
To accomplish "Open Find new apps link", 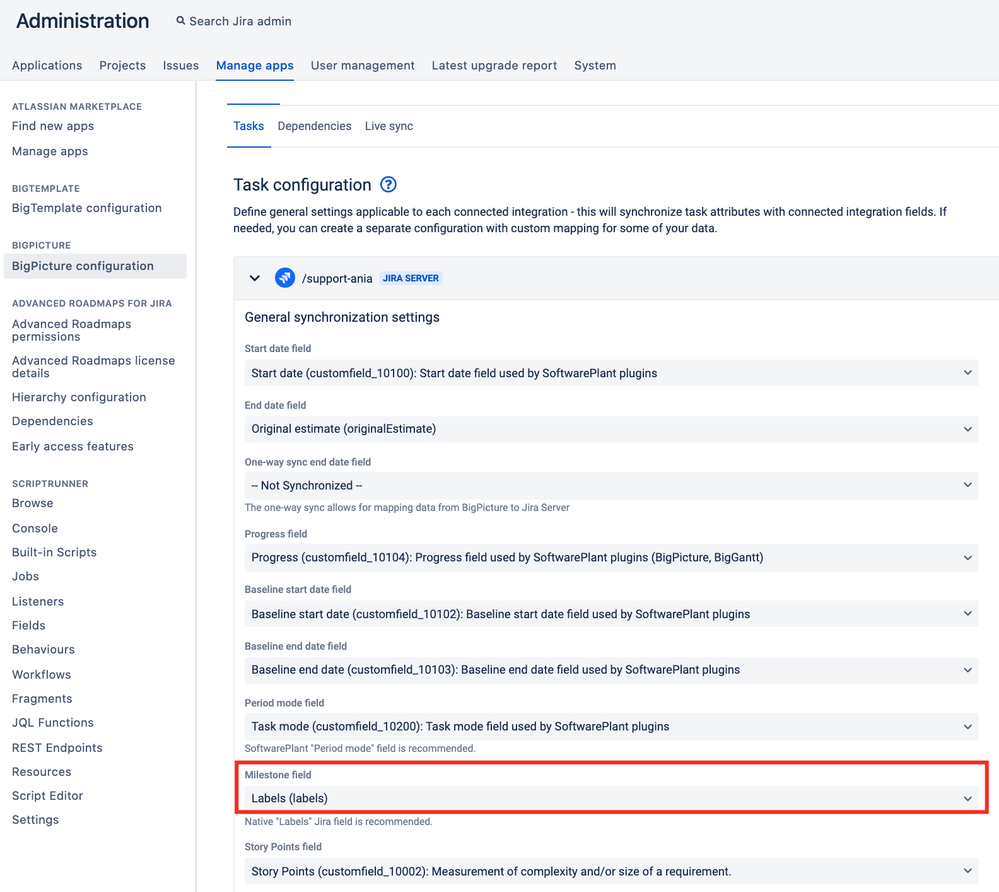I will point(53,126).
